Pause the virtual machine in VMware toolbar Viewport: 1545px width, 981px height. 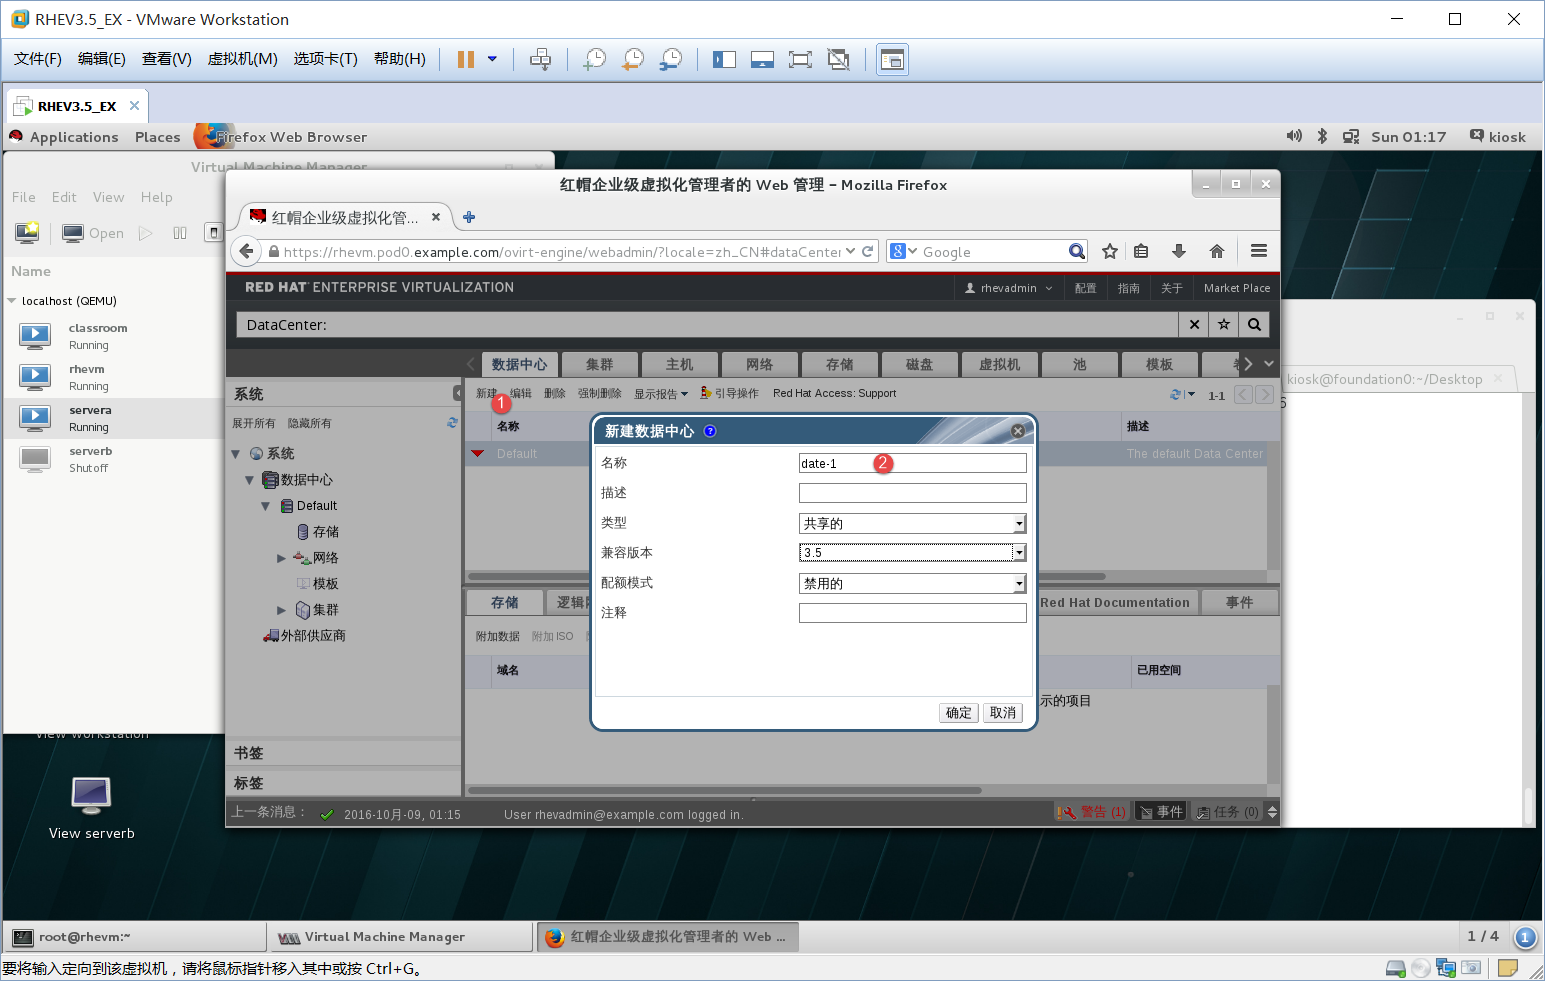465,60
